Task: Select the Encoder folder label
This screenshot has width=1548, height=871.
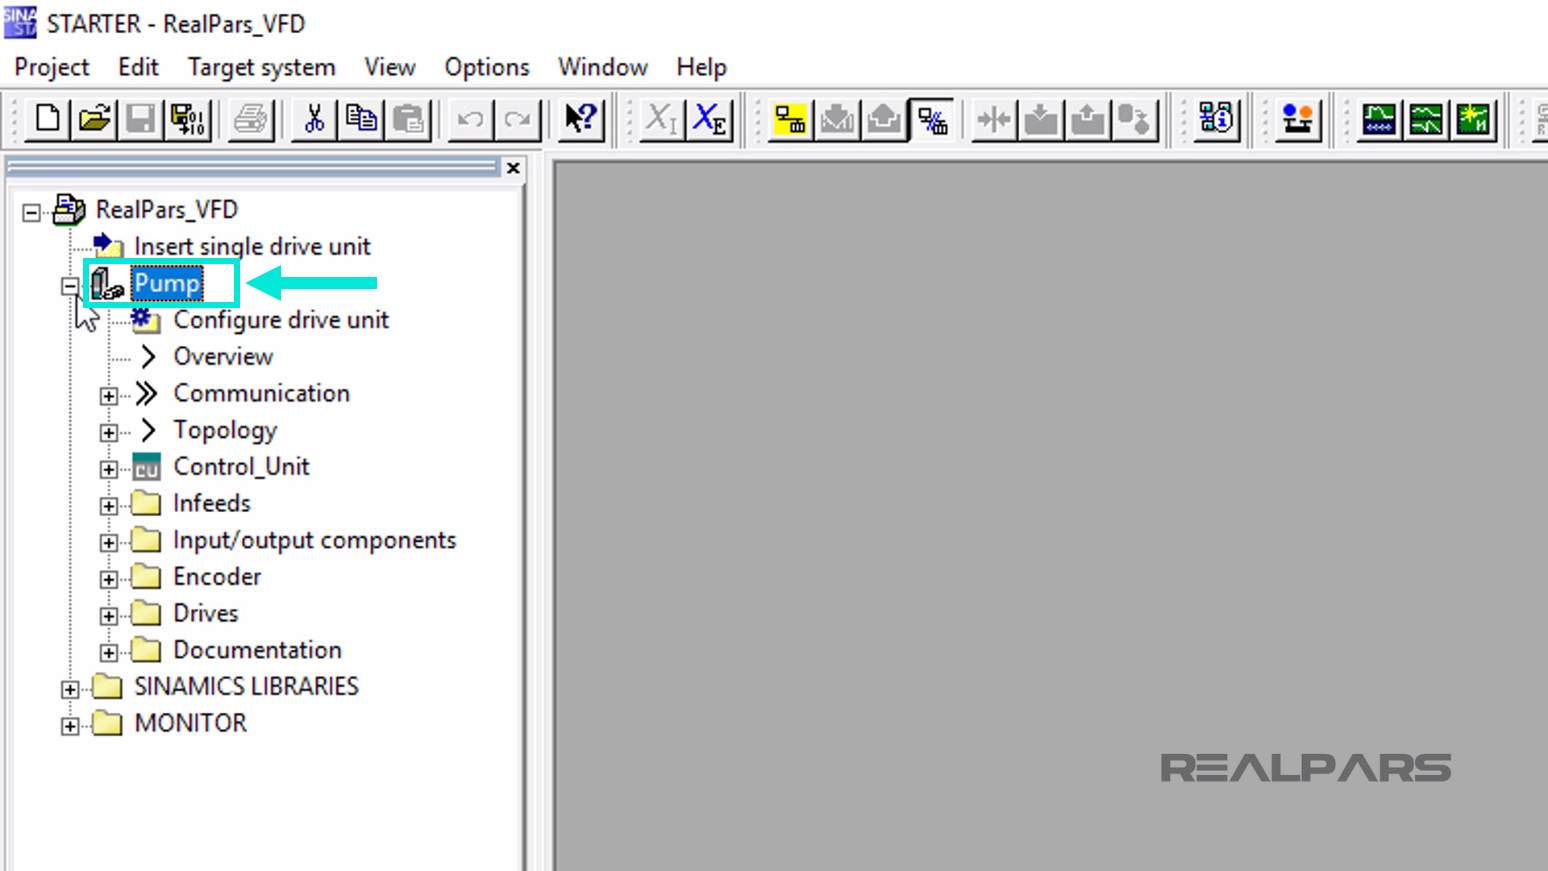Action: [217, 577]
